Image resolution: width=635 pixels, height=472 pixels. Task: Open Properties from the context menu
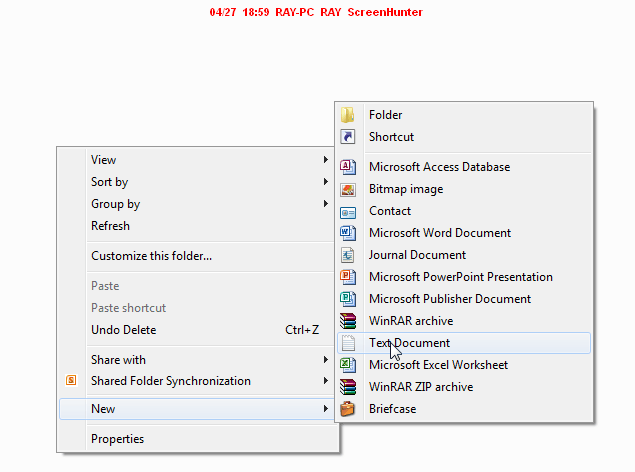pos(196,439)
